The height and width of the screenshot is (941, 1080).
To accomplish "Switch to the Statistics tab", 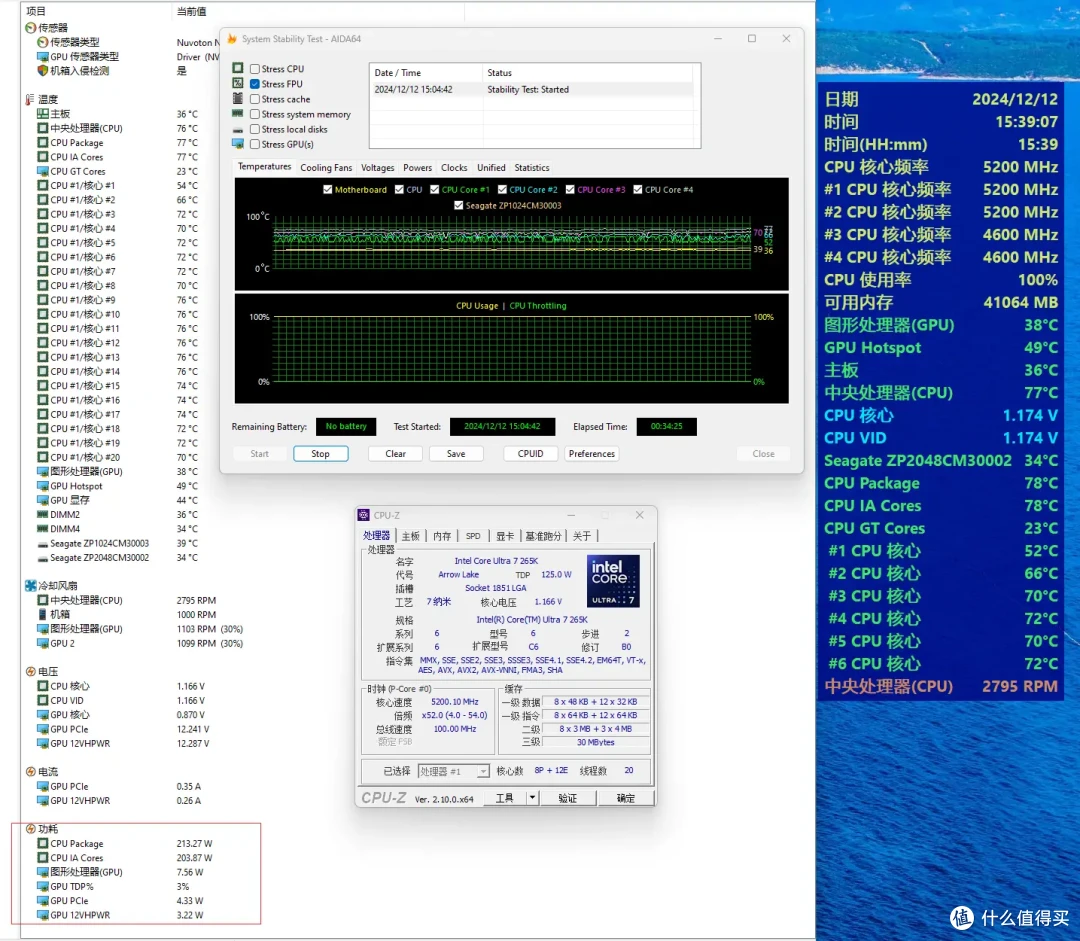I will (532, 167).
